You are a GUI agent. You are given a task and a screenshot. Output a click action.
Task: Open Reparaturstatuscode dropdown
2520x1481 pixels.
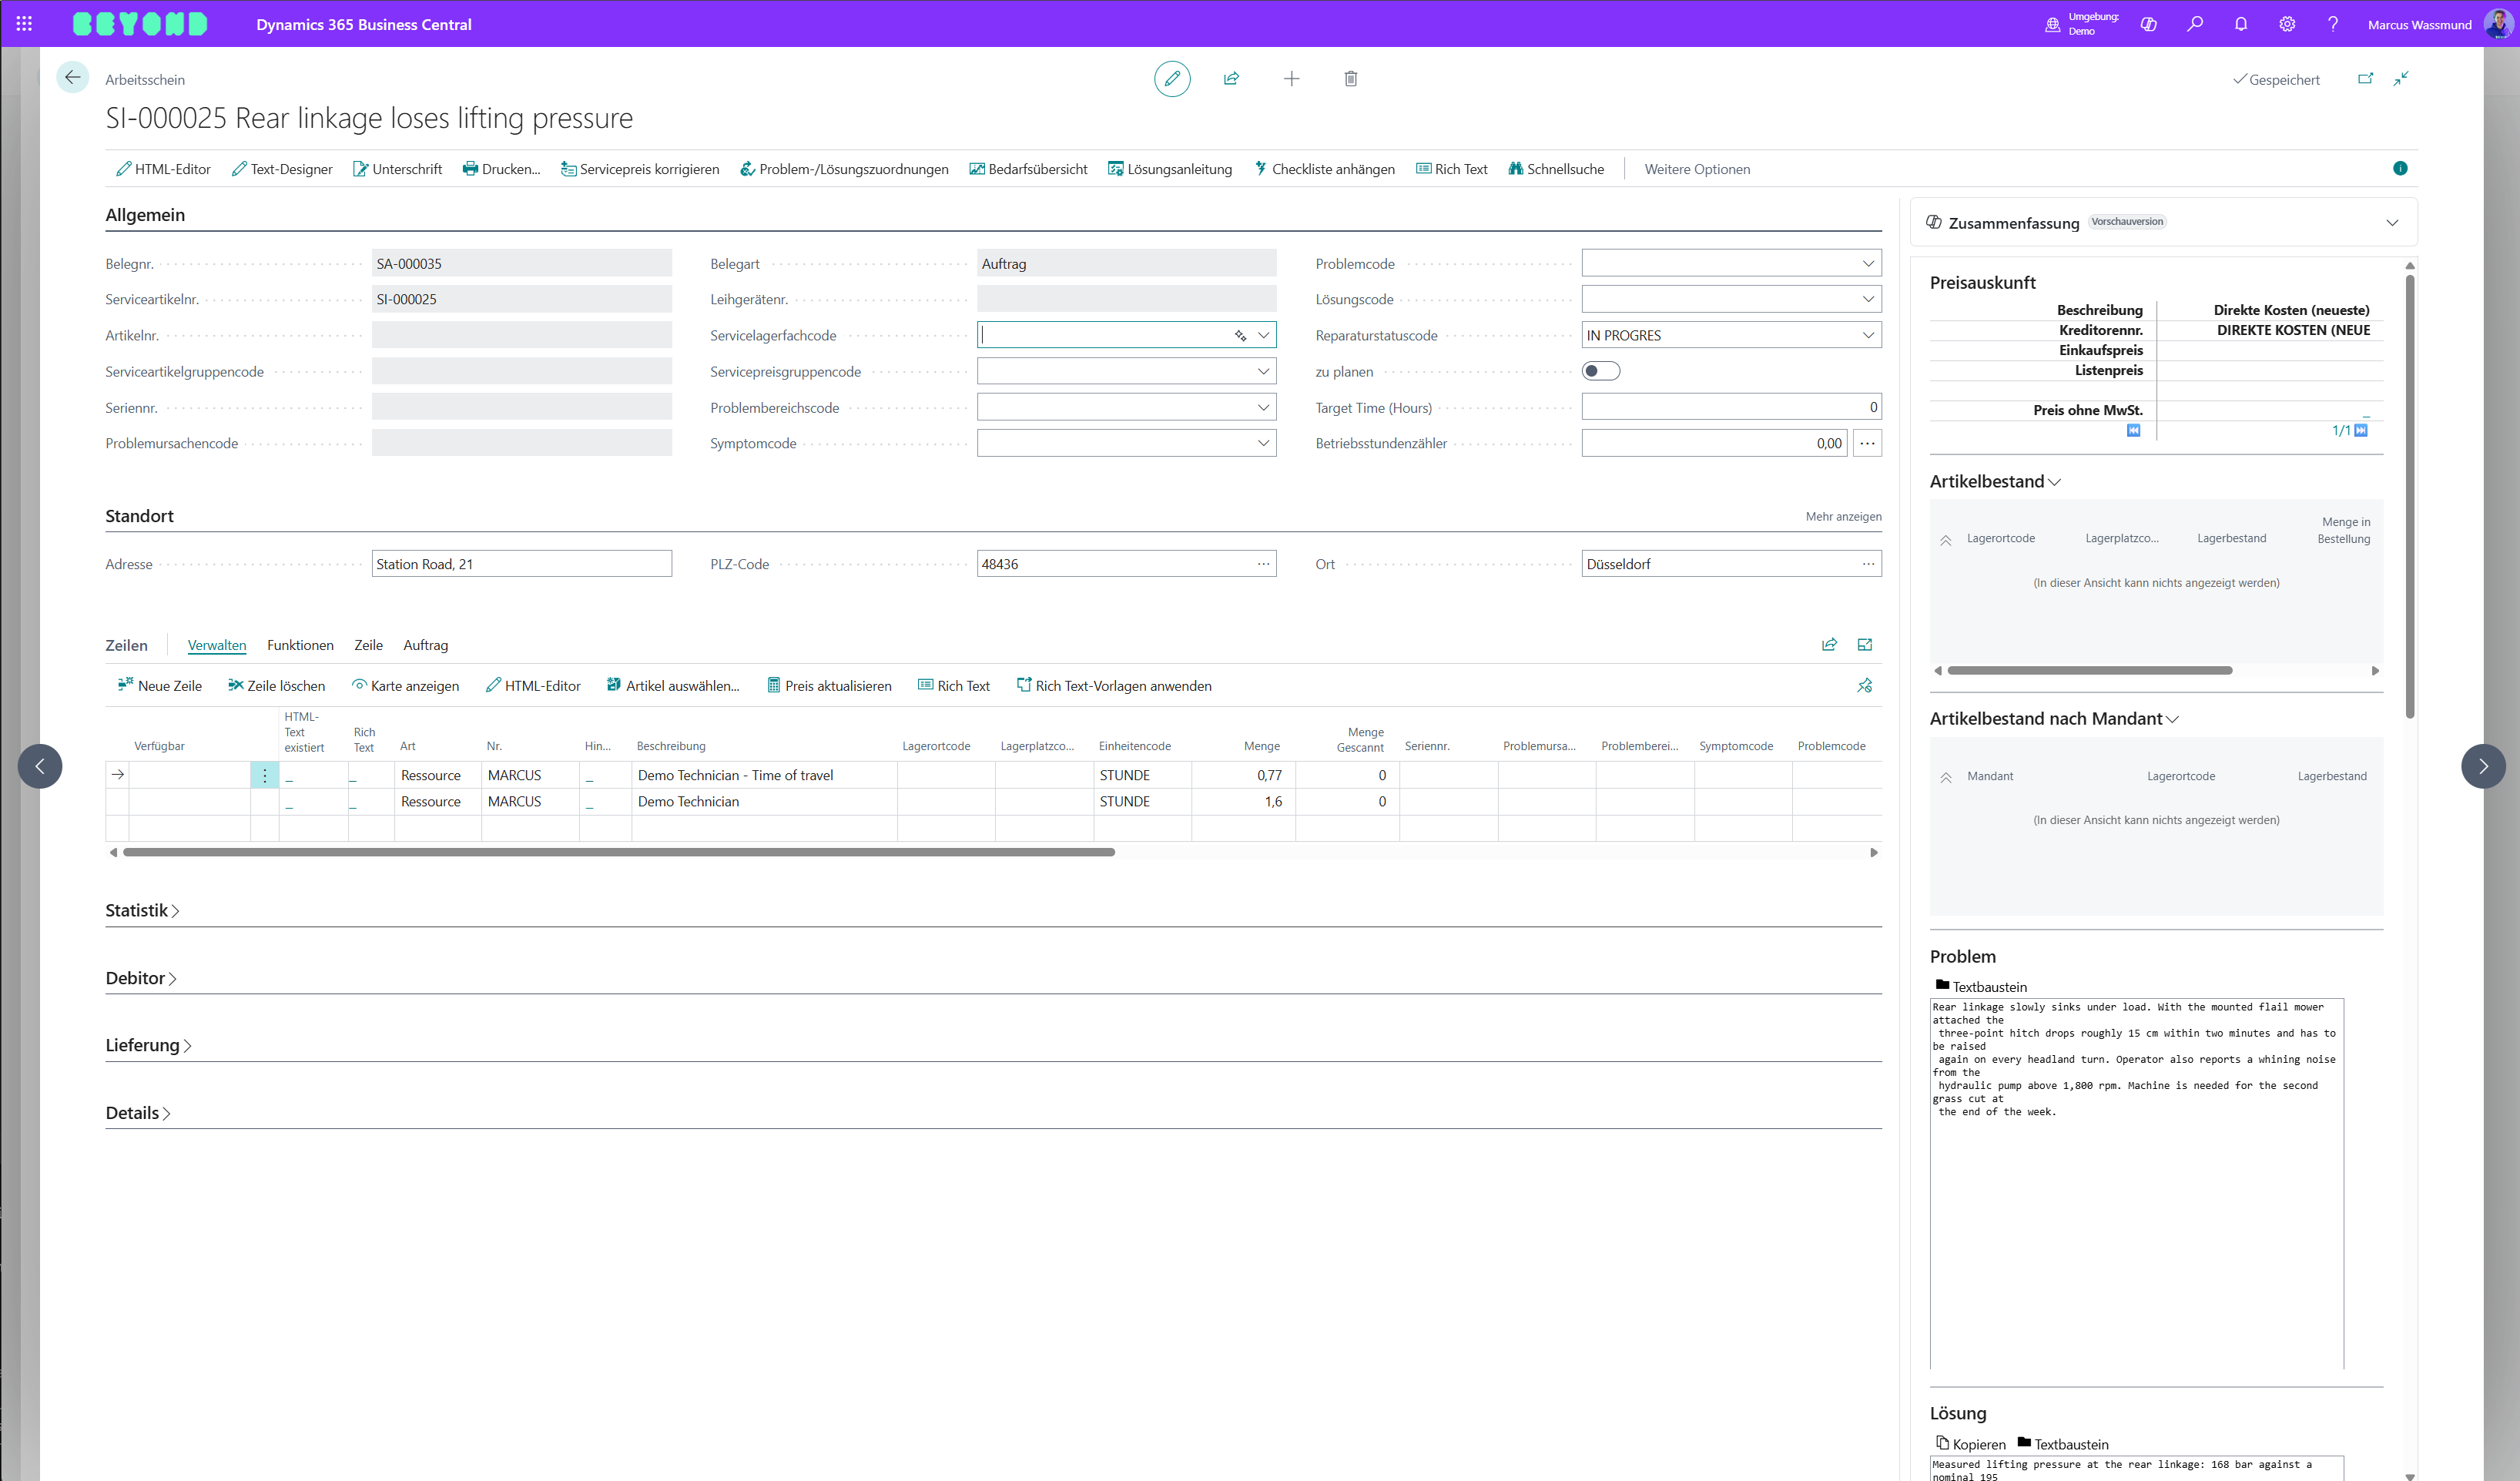[1867, 335]
